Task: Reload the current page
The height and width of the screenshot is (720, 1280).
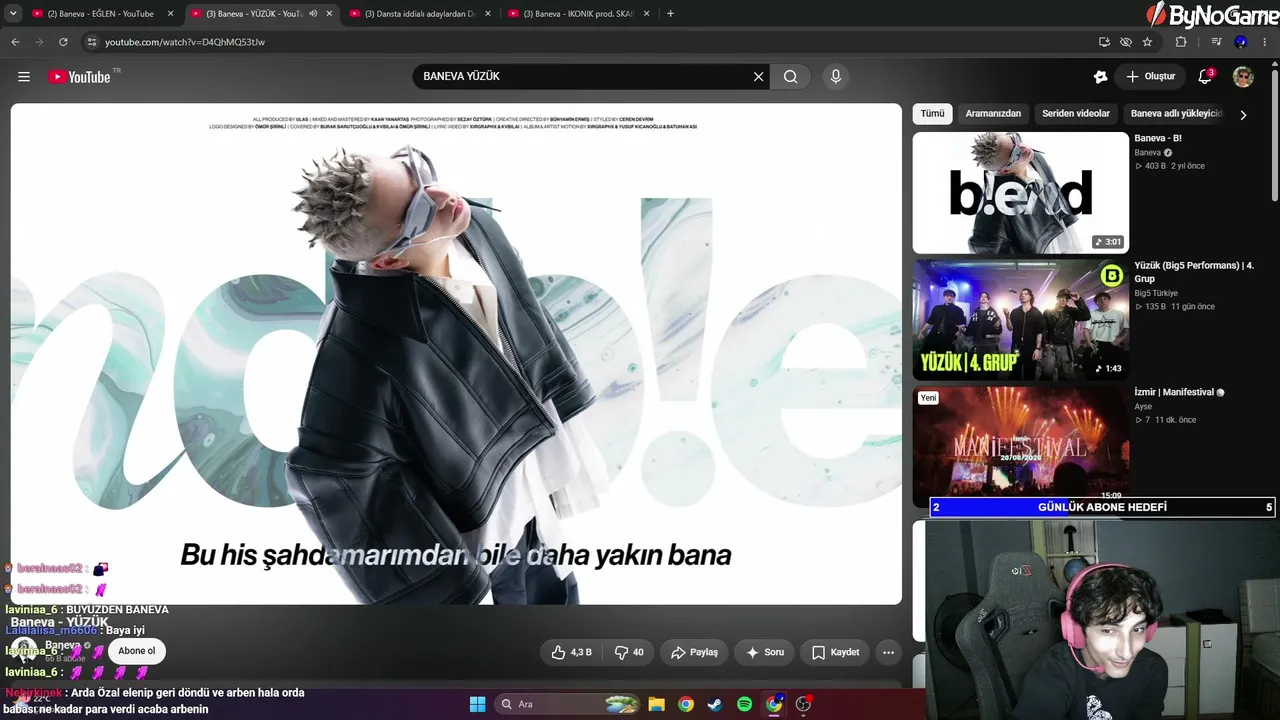Action: 63,42
